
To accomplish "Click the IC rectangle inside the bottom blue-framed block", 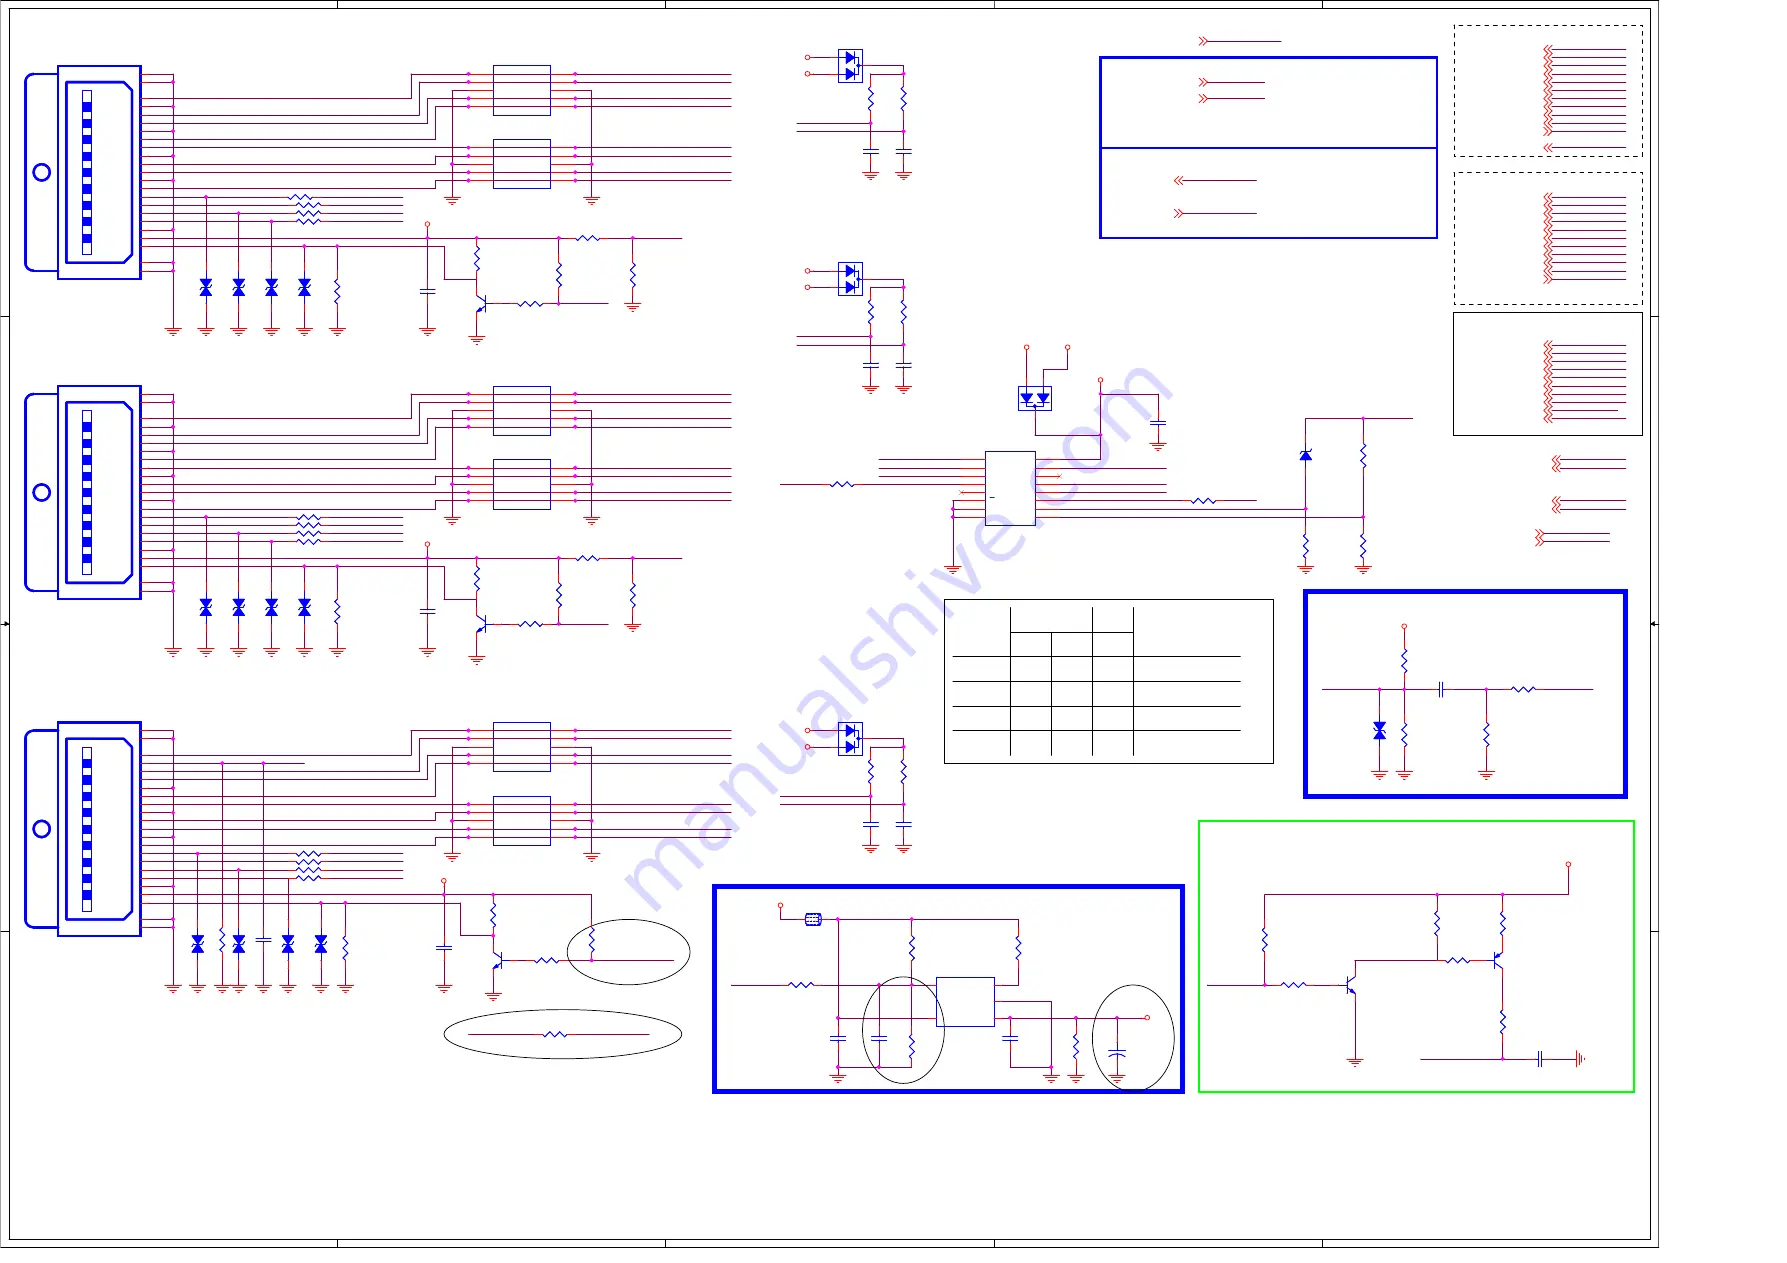I will (x=965, y=1002).
